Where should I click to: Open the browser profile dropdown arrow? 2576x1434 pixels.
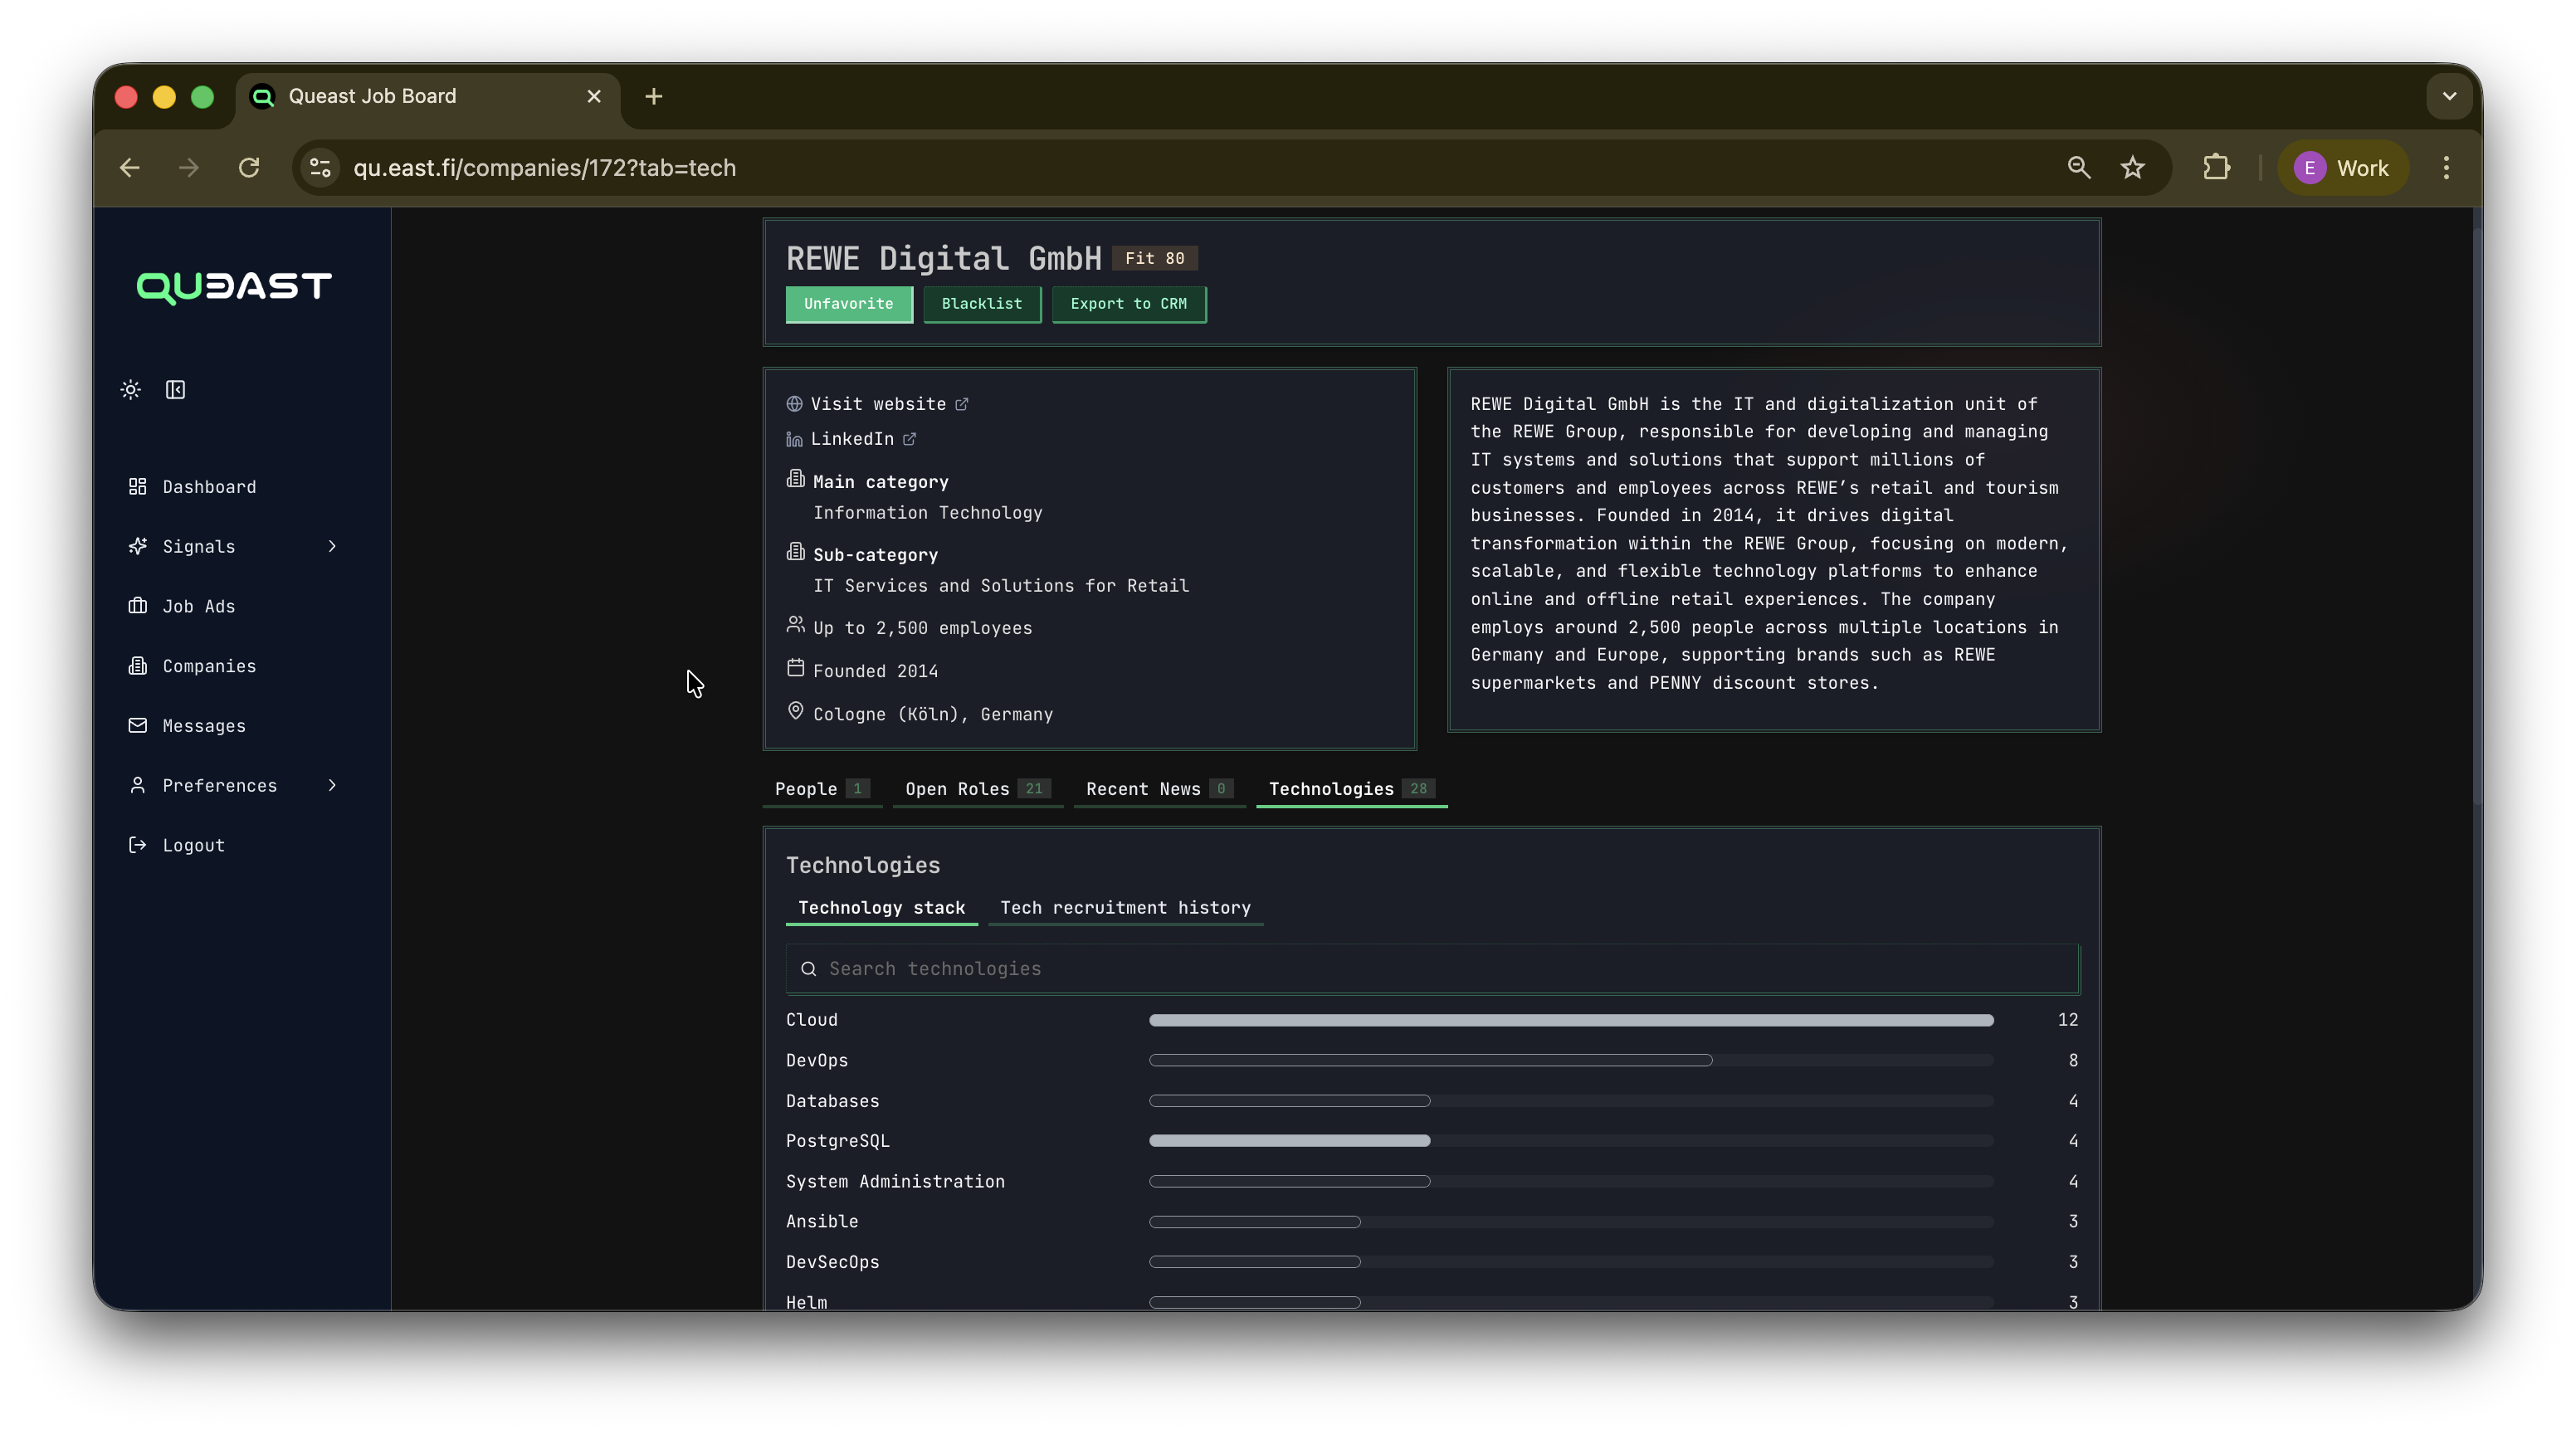tap(2448, 96)
